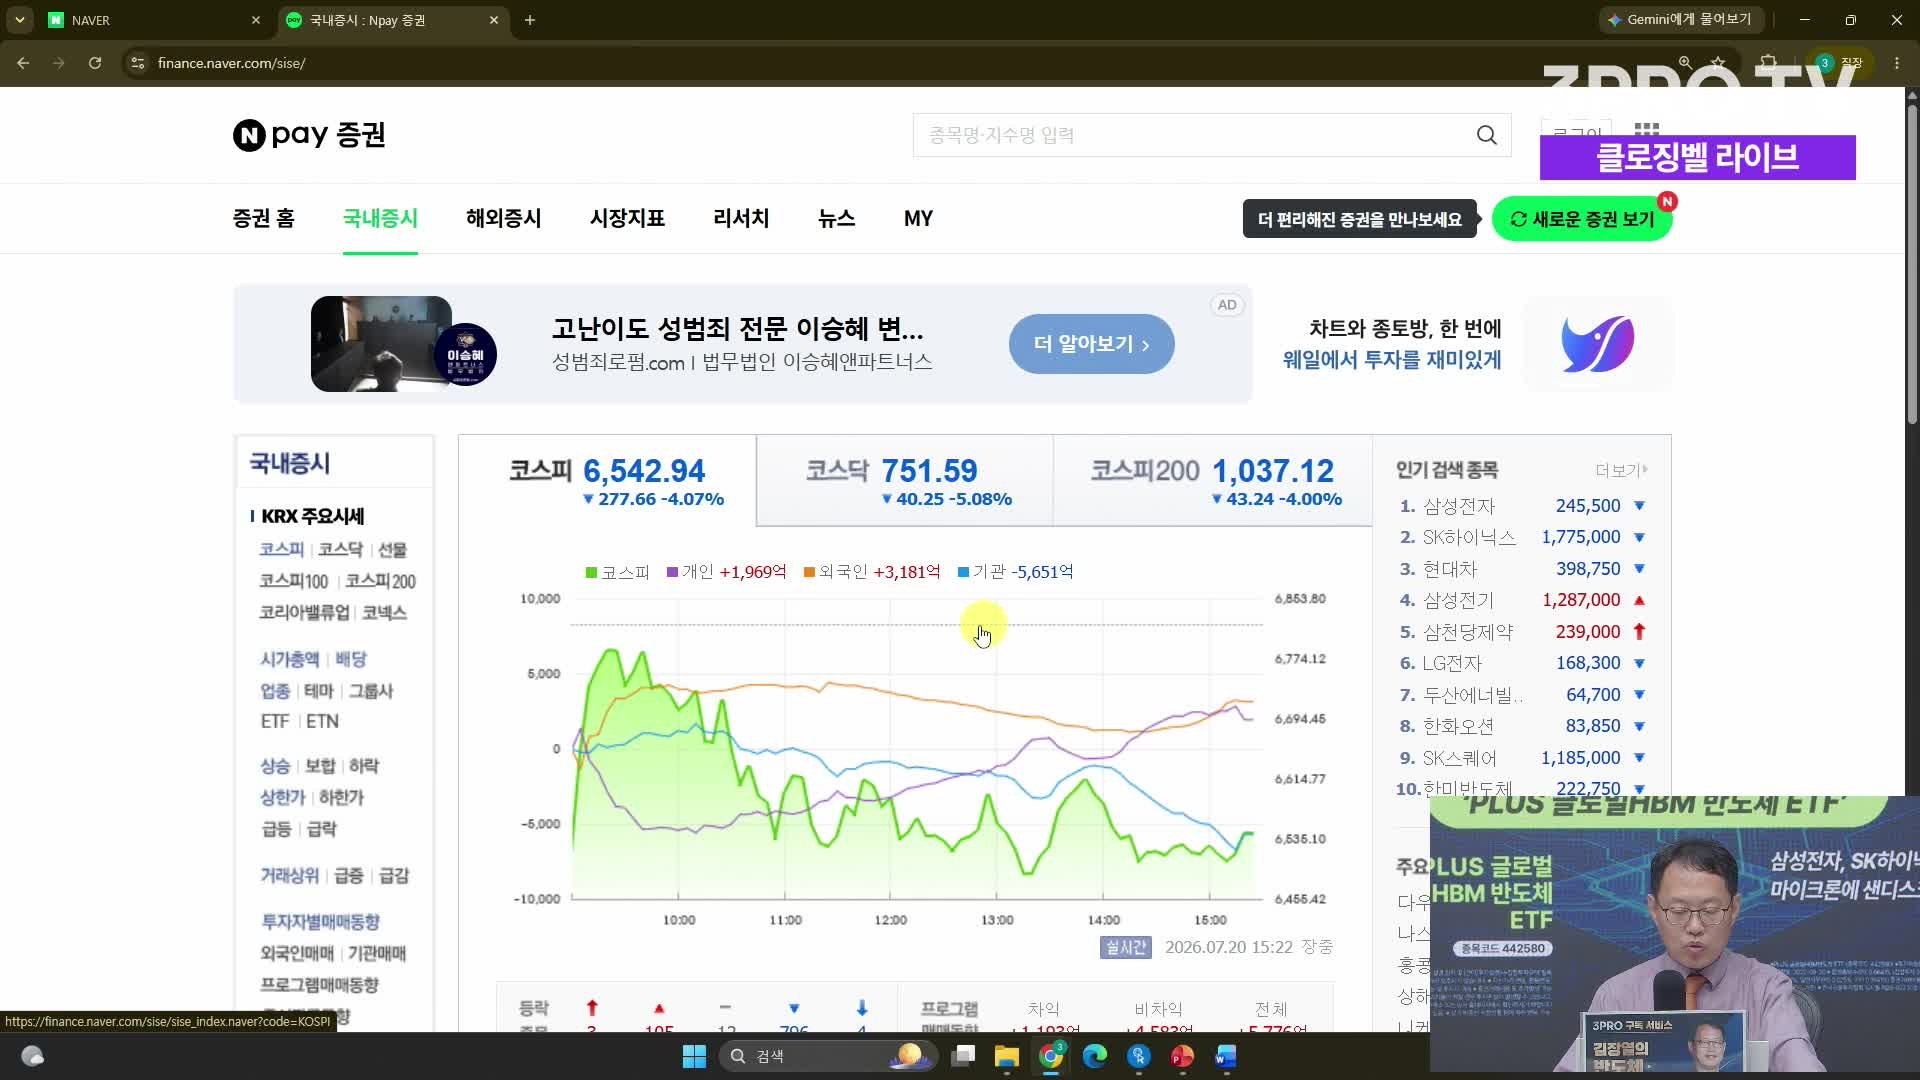The image size is (1920, 1080).
Task: Open the 해외증시 menu
Action: pos(504,218)
